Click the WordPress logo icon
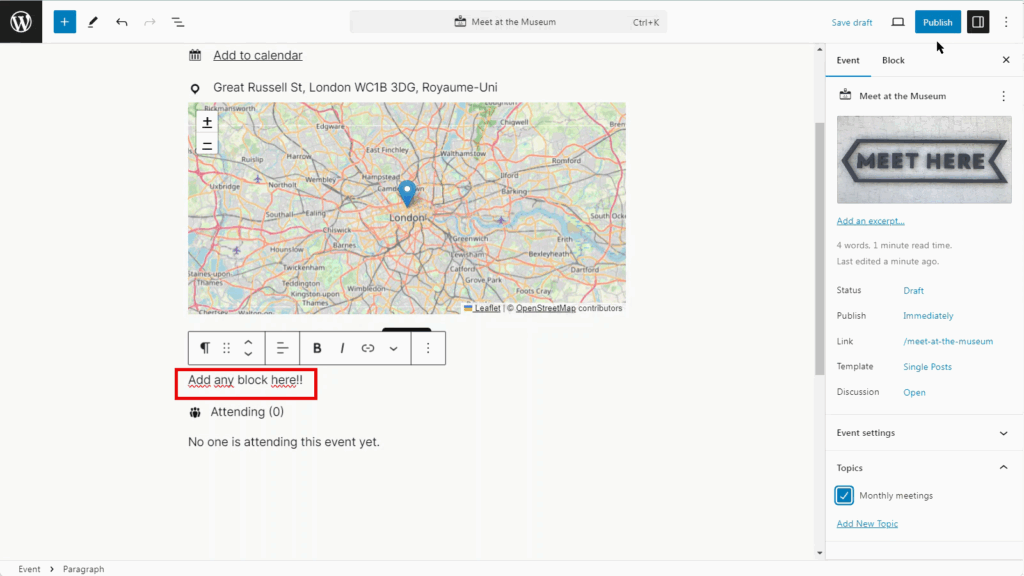This screenshot has width=1024, height=576. 21,22
